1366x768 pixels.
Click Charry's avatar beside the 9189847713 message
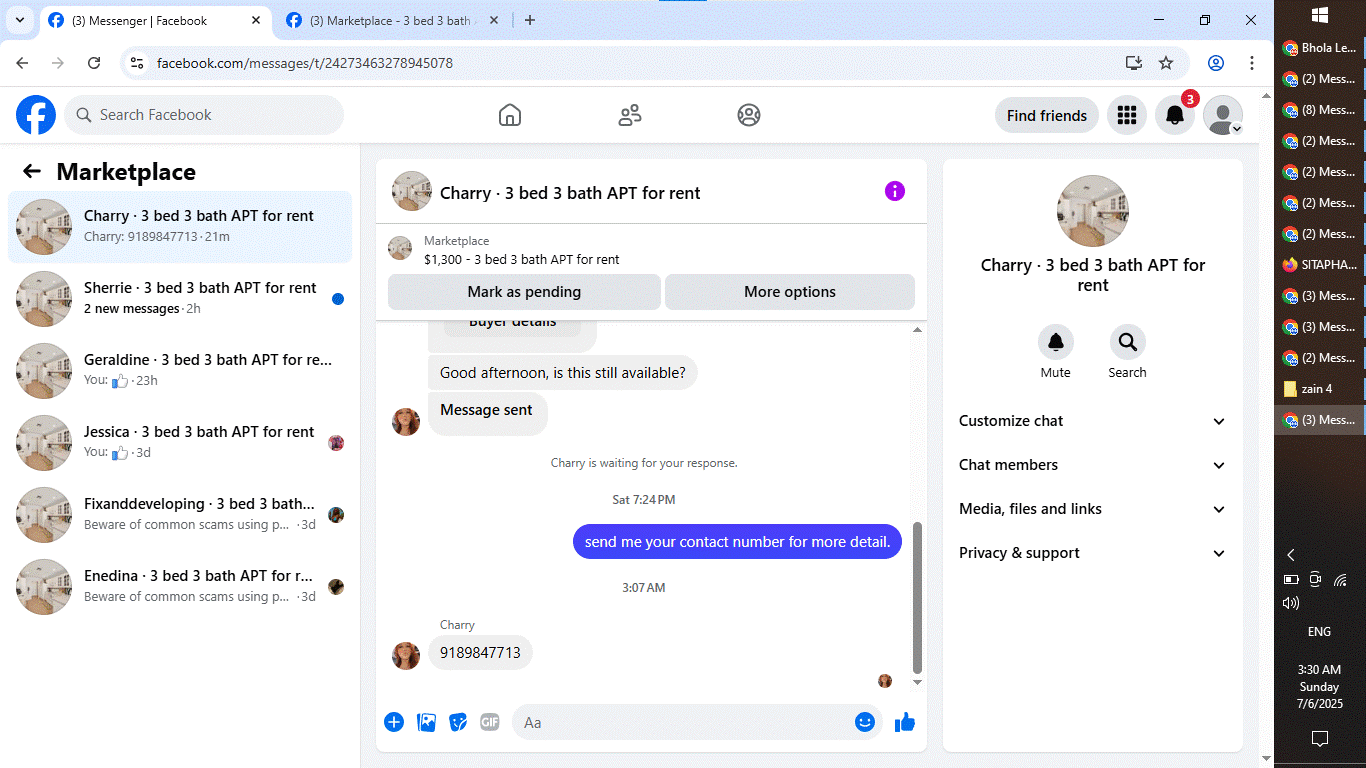(x=406, y=655)
